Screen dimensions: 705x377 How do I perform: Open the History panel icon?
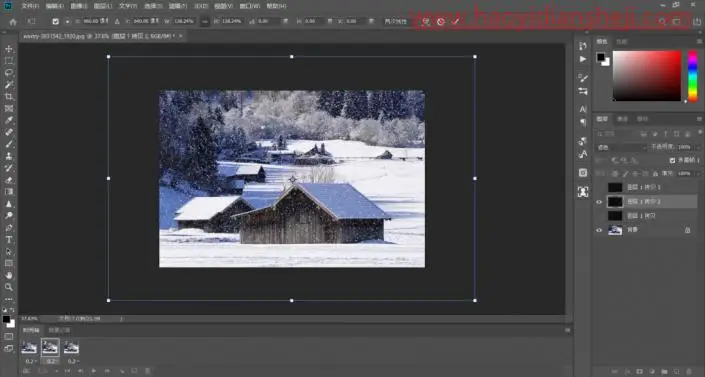(x=583, y=46)
